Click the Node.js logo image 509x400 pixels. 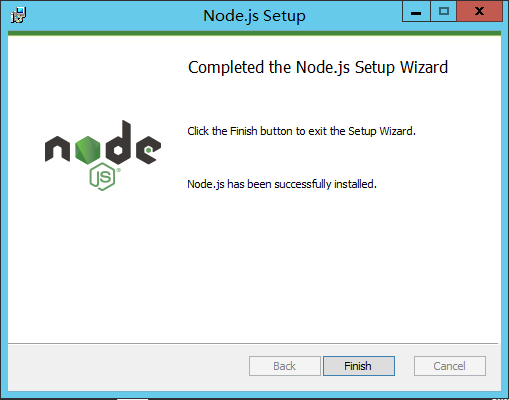click(x=103, y=155)
